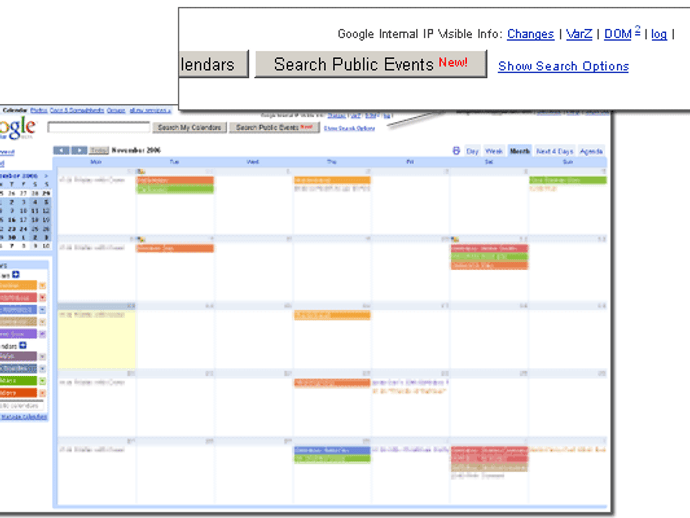Click the public calendars box in sidebar

pyautogui.click(x=22, y=405)
